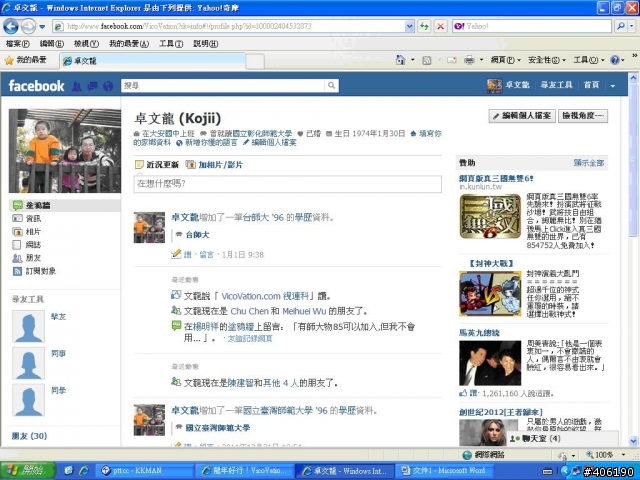Open the 編輯(E) menu
The image size is (640, 480).
51,43
